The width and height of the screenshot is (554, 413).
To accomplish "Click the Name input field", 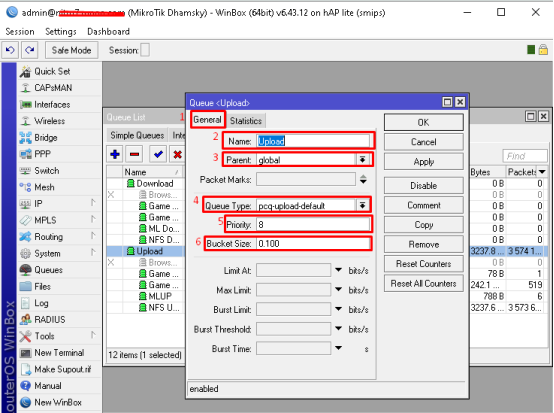I will tap(313, 141).
